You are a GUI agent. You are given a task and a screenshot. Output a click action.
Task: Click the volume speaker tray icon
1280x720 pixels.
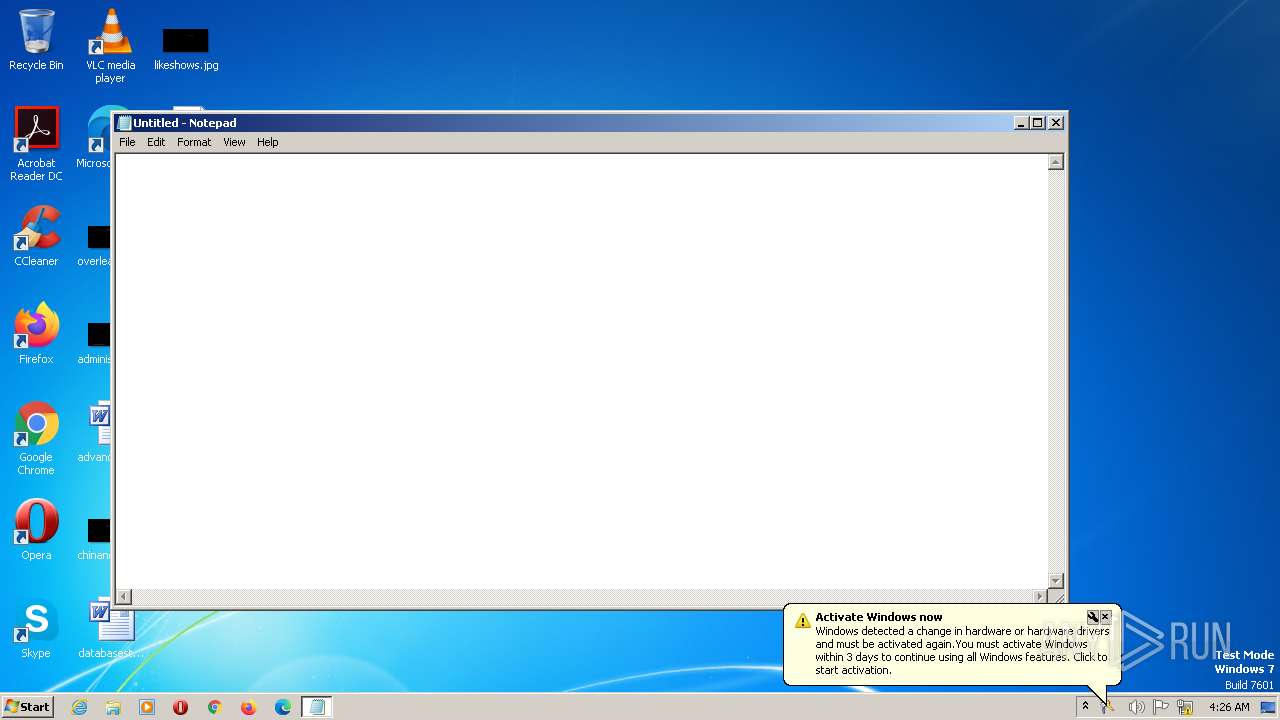tap(1136, 707)
